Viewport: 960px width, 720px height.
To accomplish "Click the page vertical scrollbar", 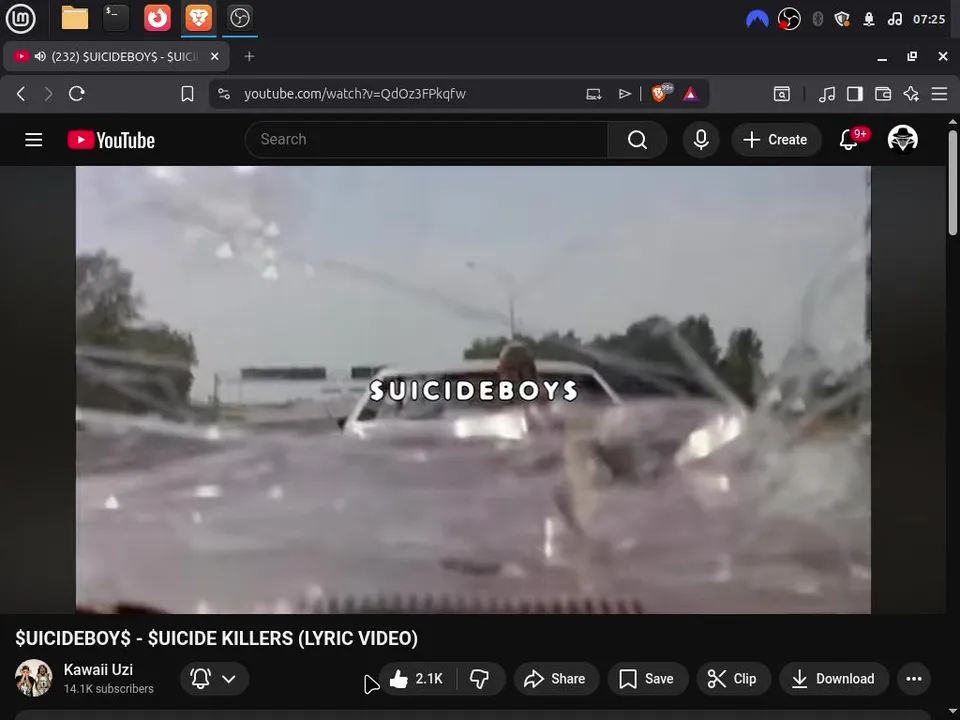I will click(x=953, y=181).
